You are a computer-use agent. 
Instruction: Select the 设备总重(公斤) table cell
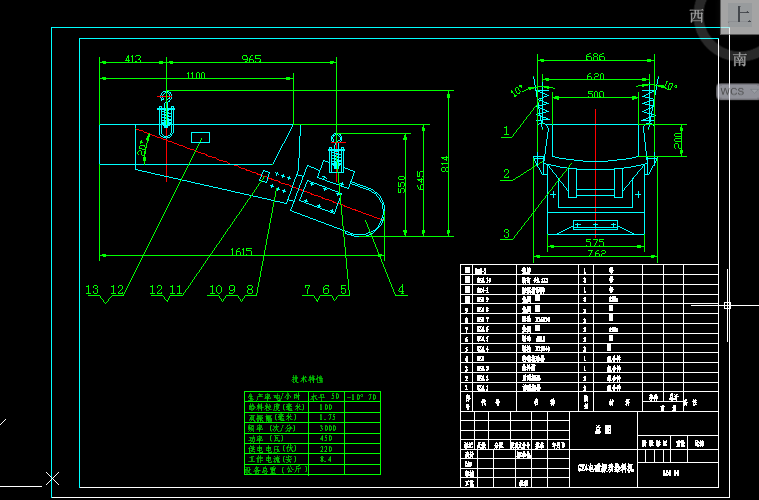click(276, 470)
